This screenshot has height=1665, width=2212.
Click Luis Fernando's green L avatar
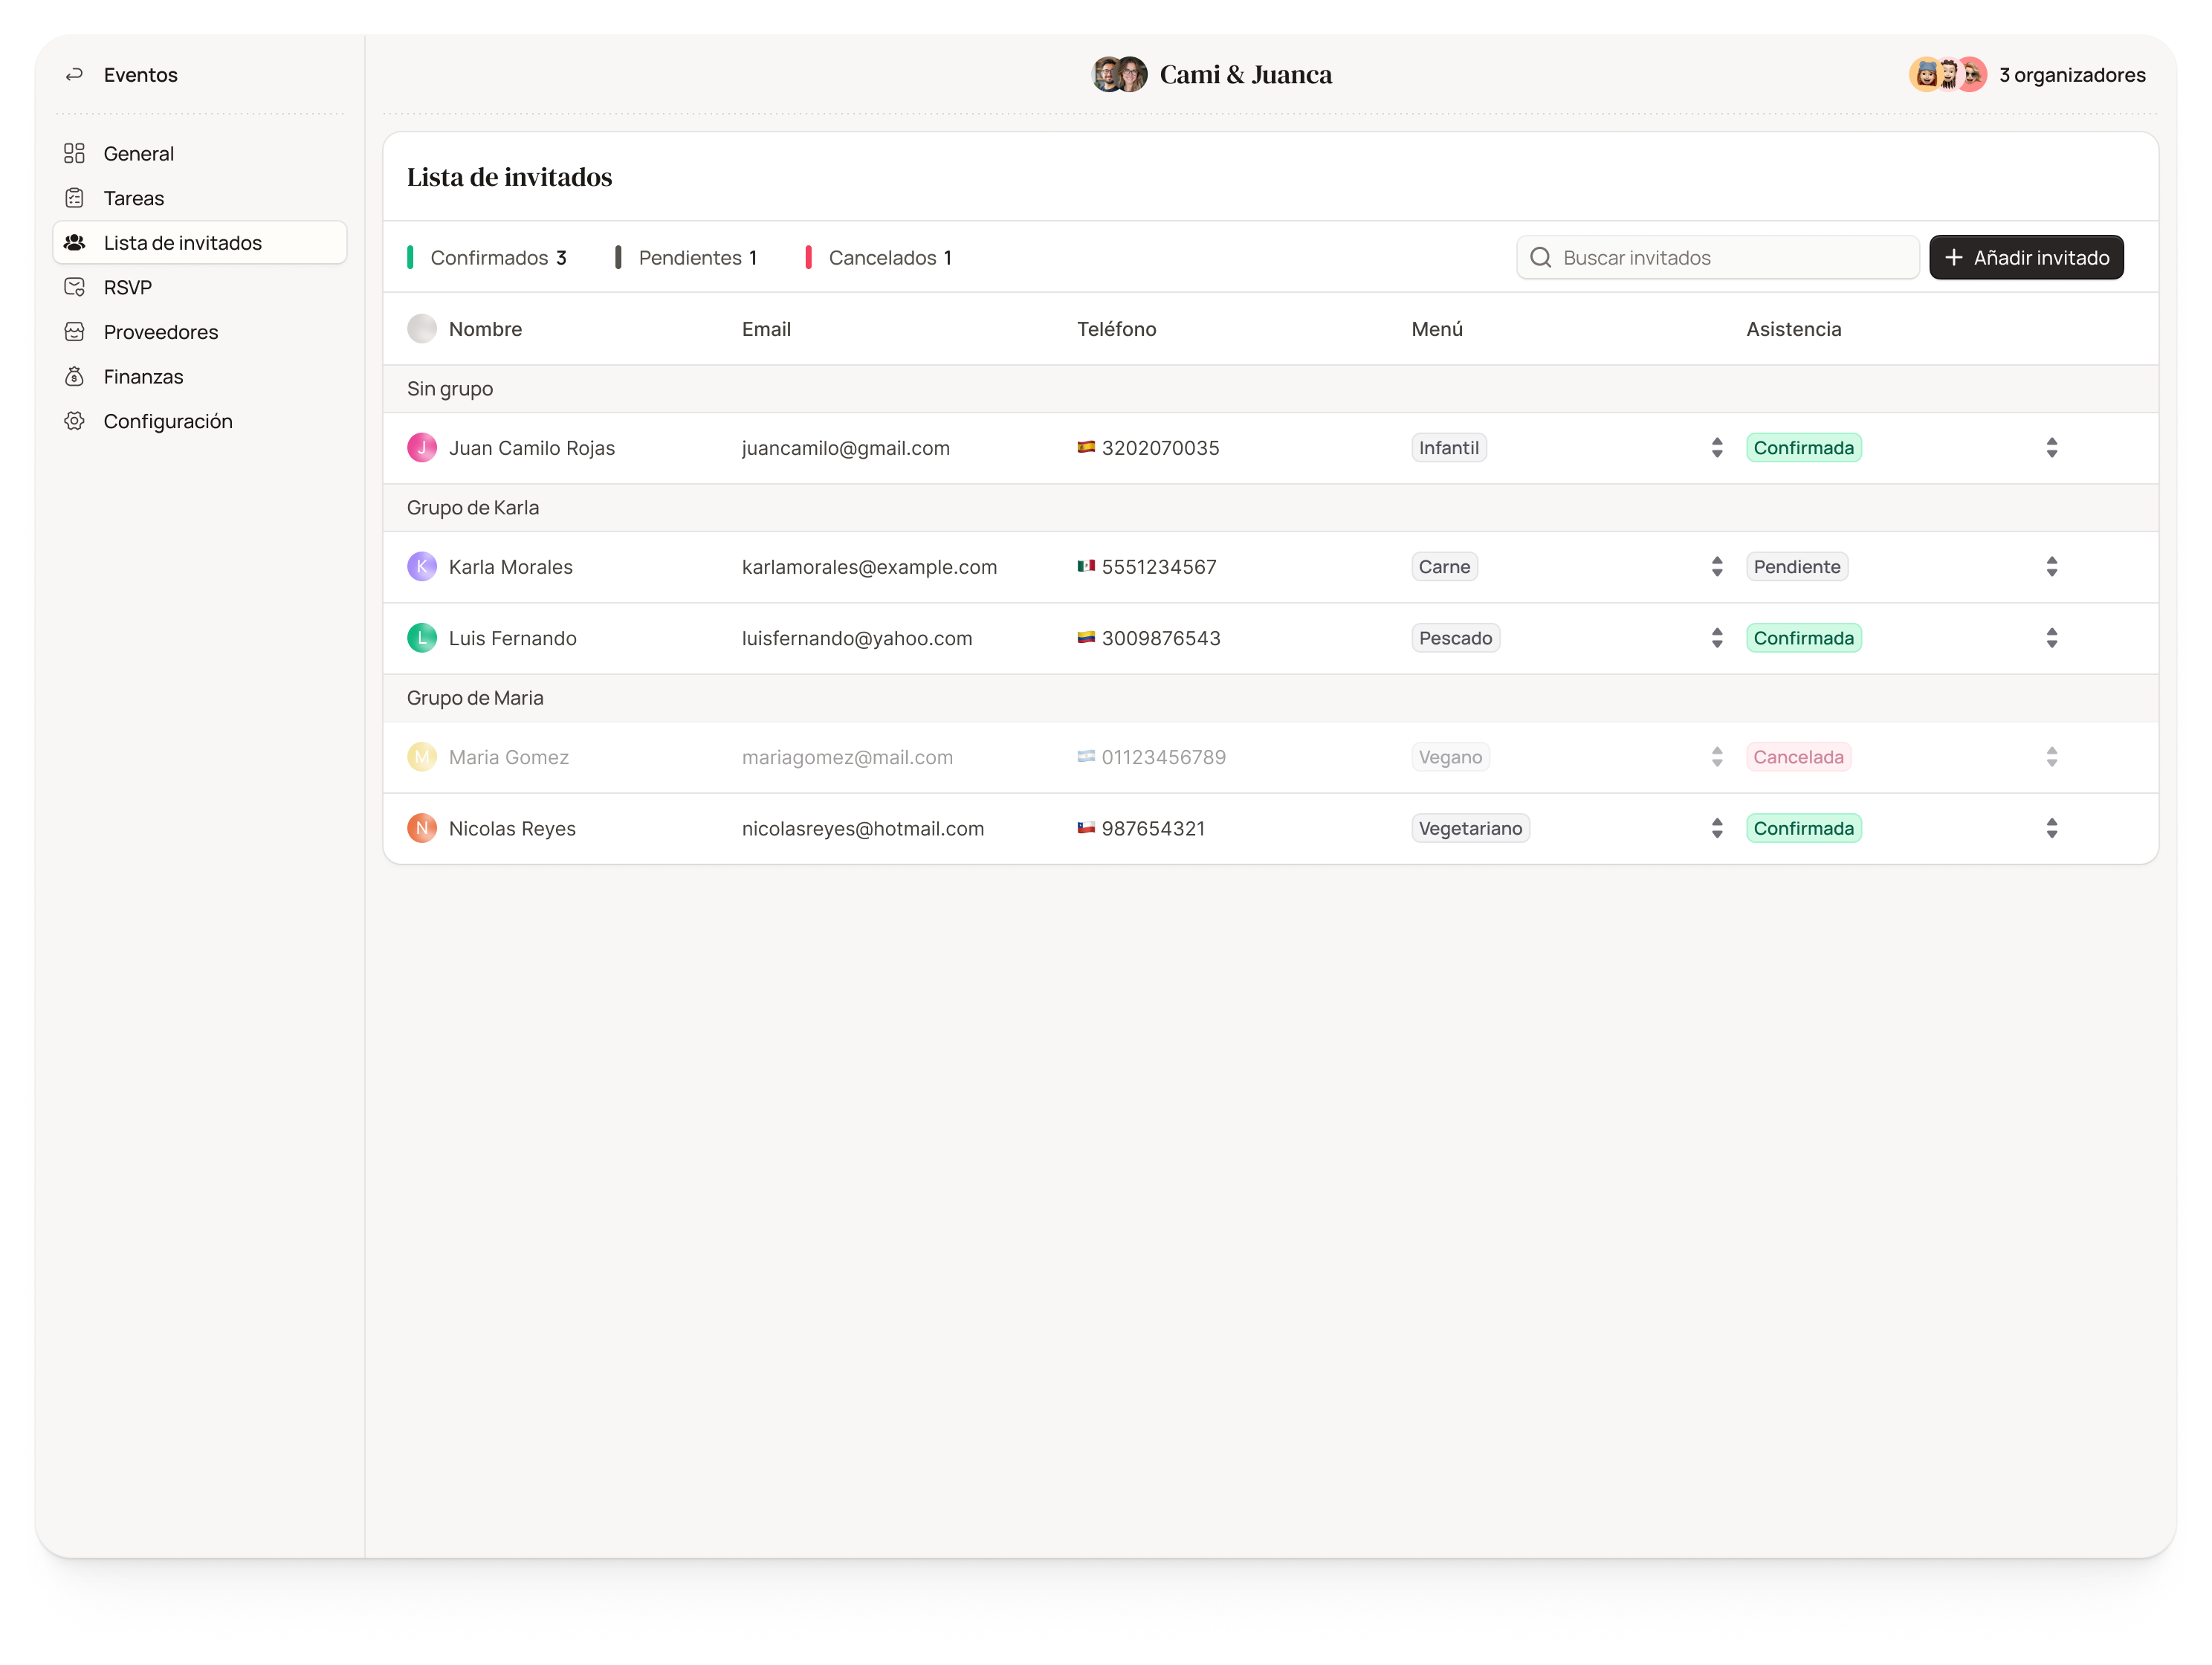click(x=422, y=637)
